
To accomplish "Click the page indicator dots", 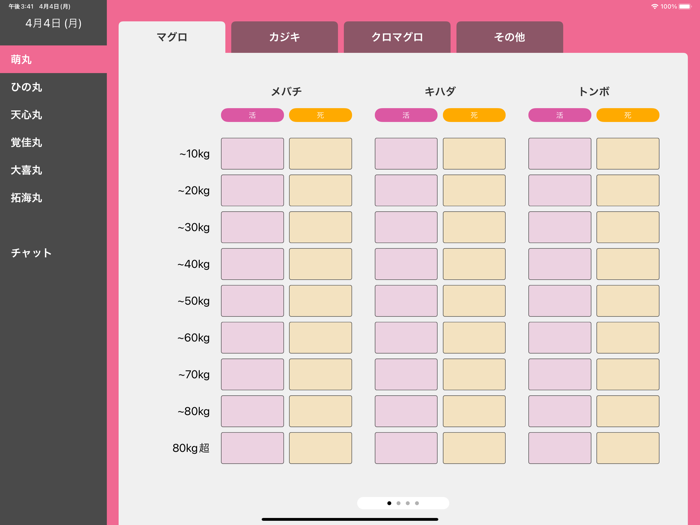I will [403, 503].
